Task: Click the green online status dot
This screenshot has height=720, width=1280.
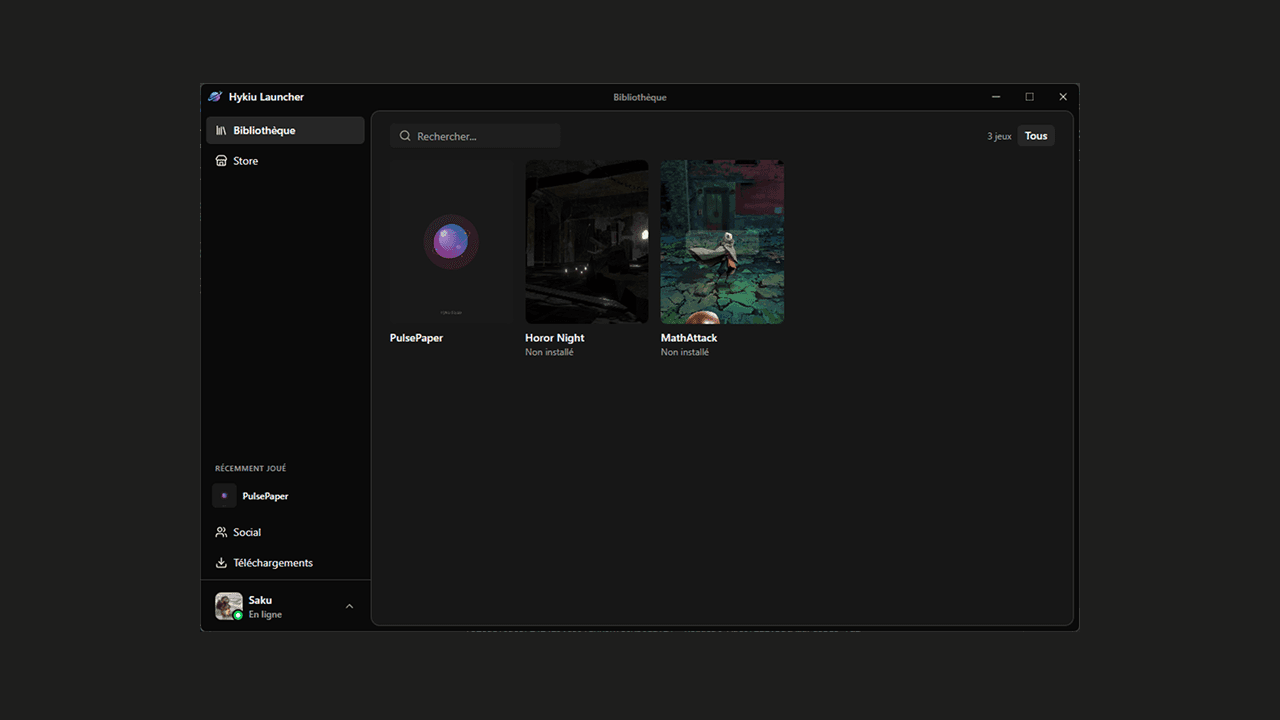Action: pyautogui.click(x=238, y=616)
